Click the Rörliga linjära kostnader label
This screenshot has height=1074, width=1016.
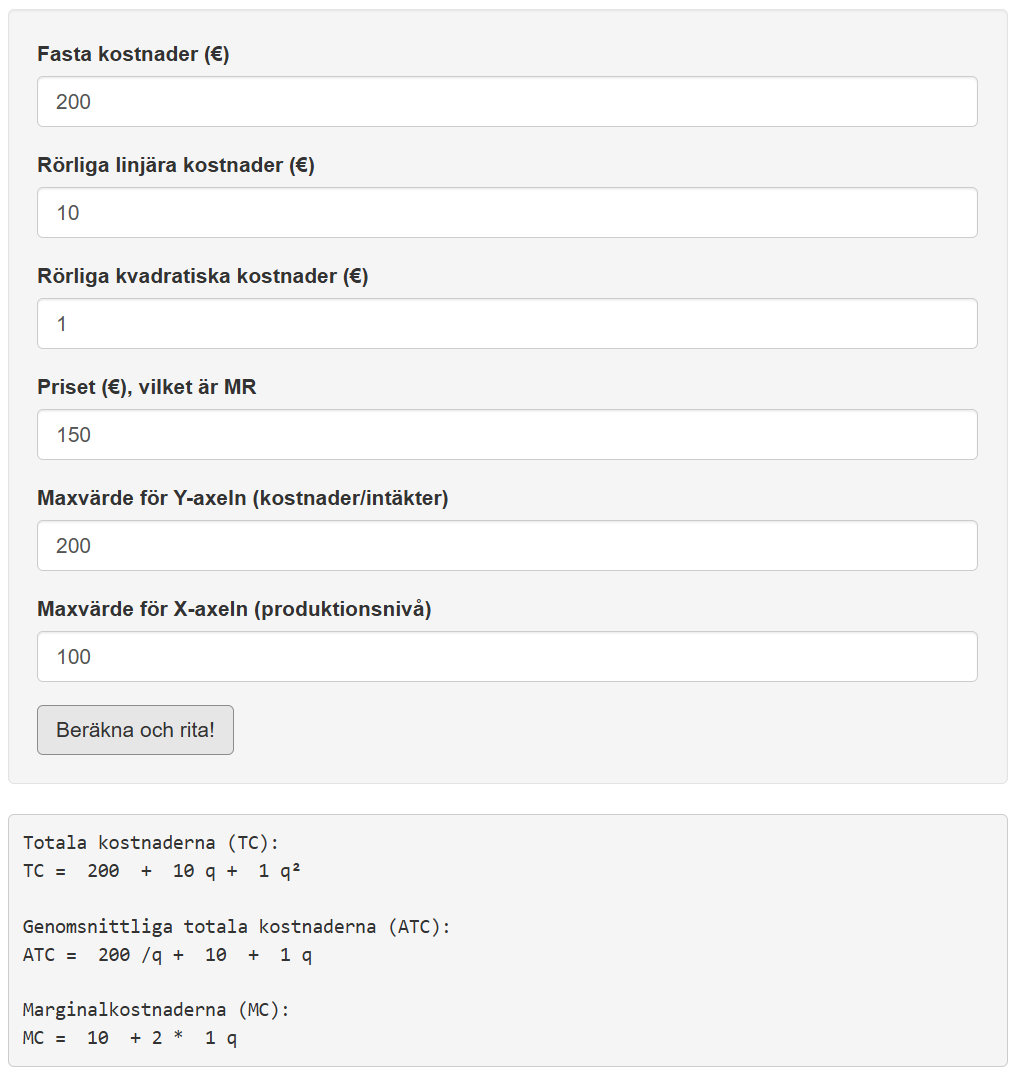click(176, 166)
